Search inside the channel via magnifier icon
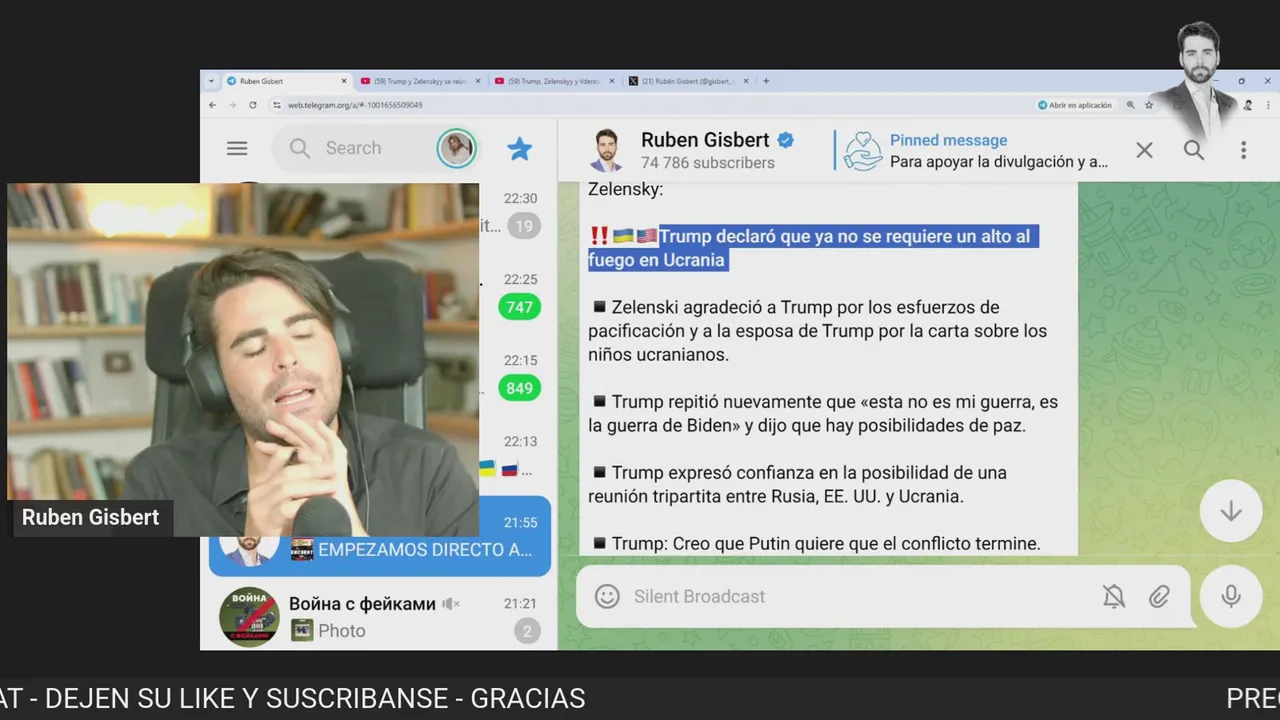The height and width of the screenshot is (720, 1280). 1194,150
